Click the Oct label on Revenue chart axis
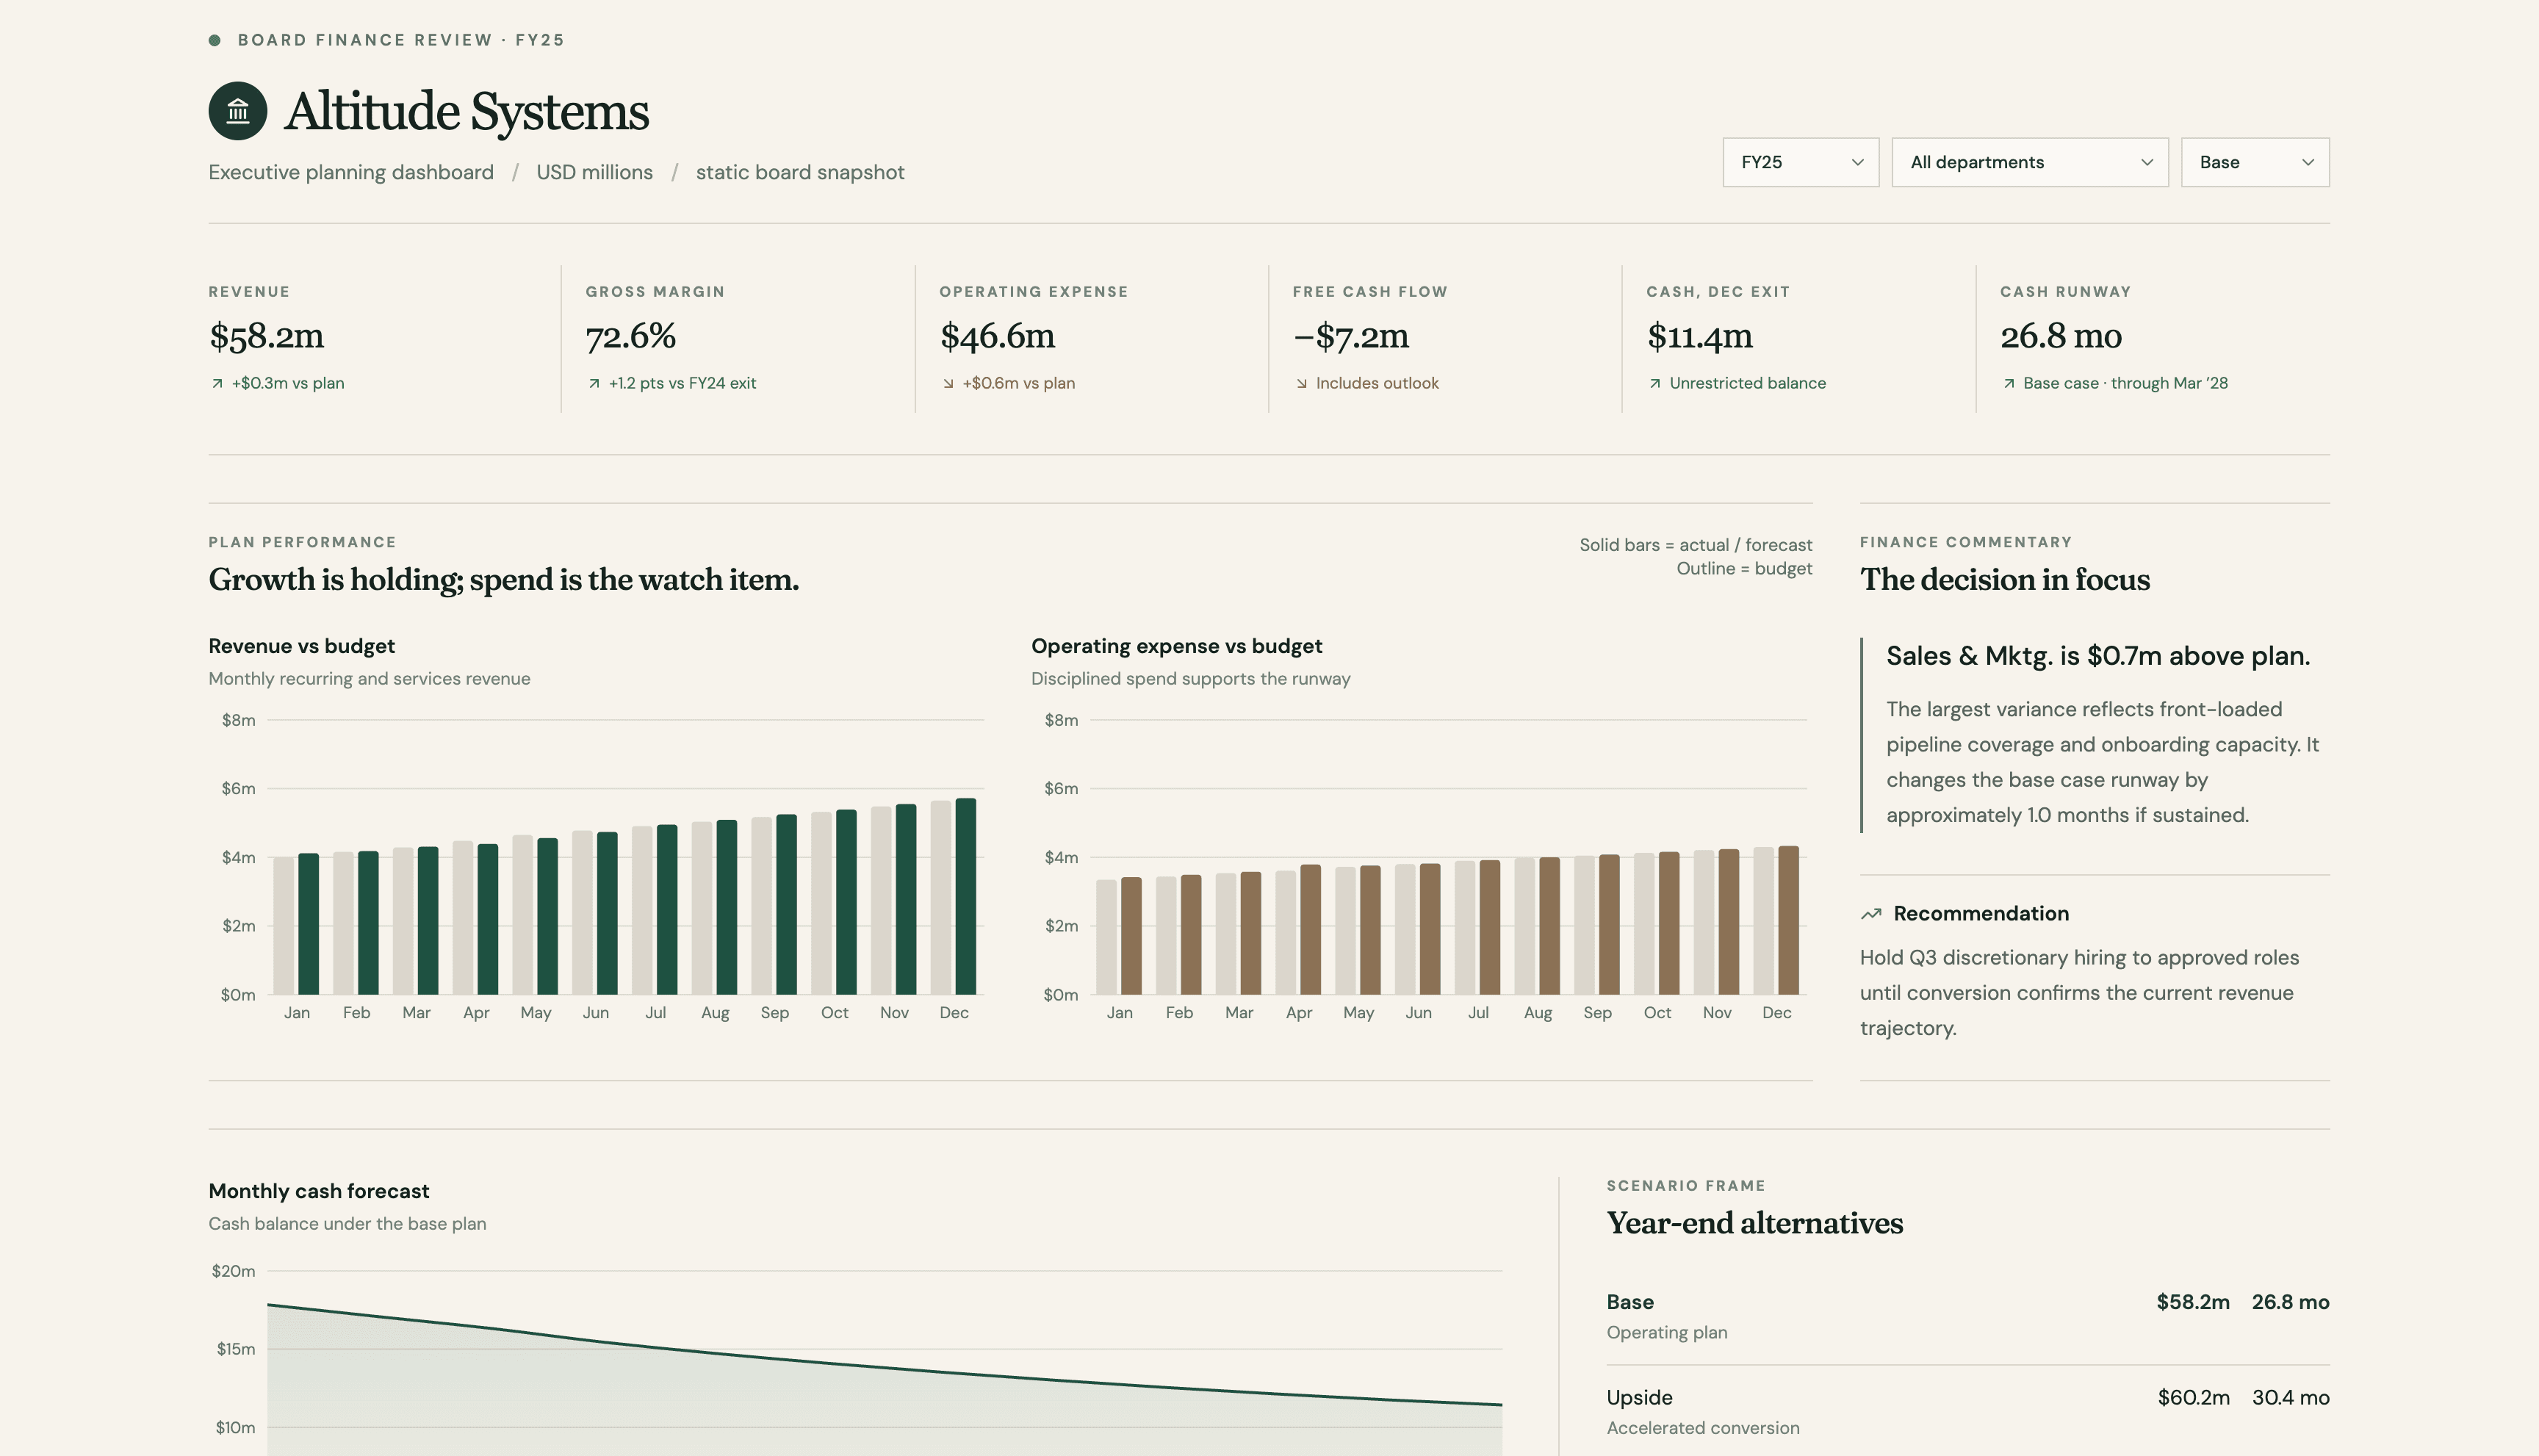 (834, 1013)
